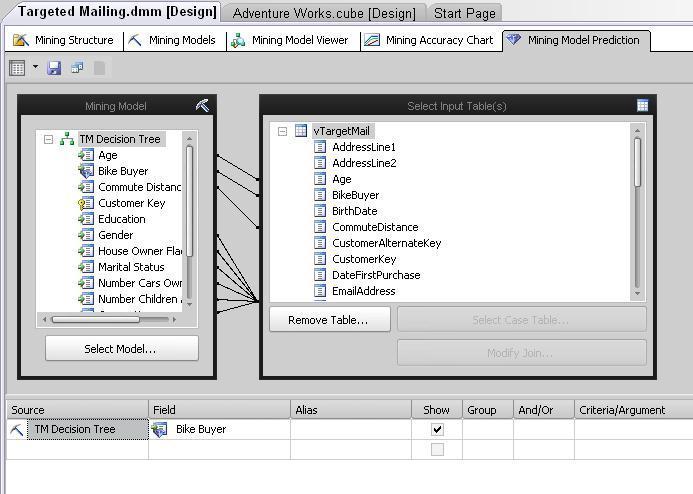Click the AddressLine1 field icon
Viewport: 693px width, 494px height.
320,147
